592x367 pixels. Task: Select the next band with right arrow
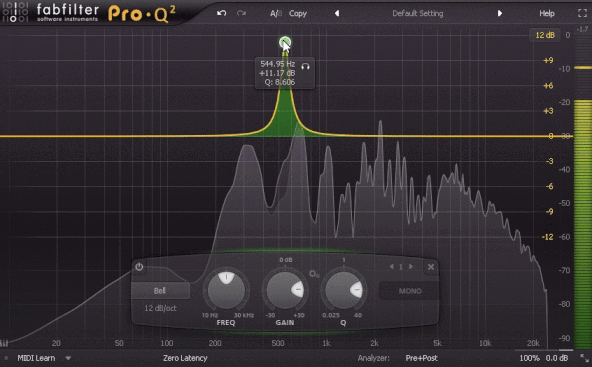point(411,267)
